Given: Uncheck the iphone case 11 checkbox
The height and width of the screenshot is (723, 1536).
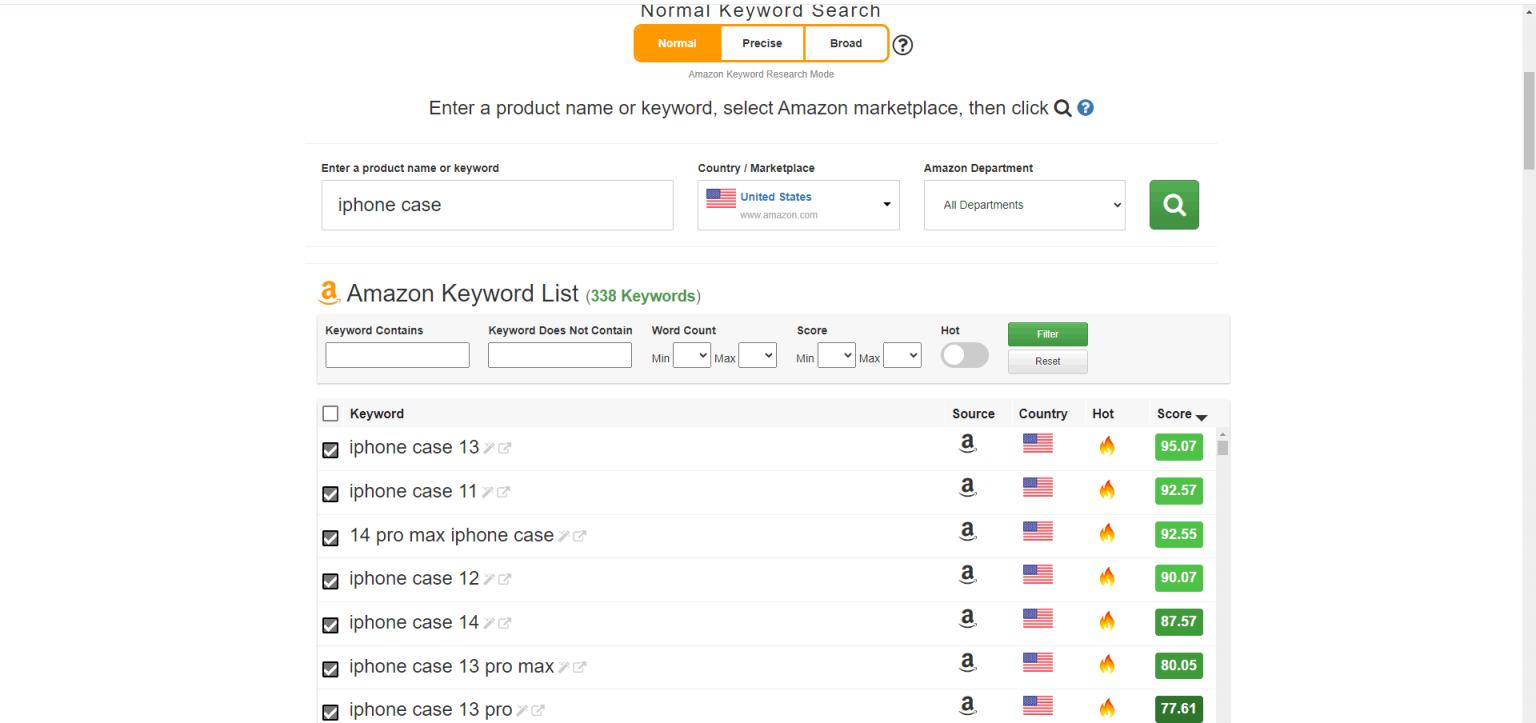Looking at the screenshot, I should tap(330, 494).
